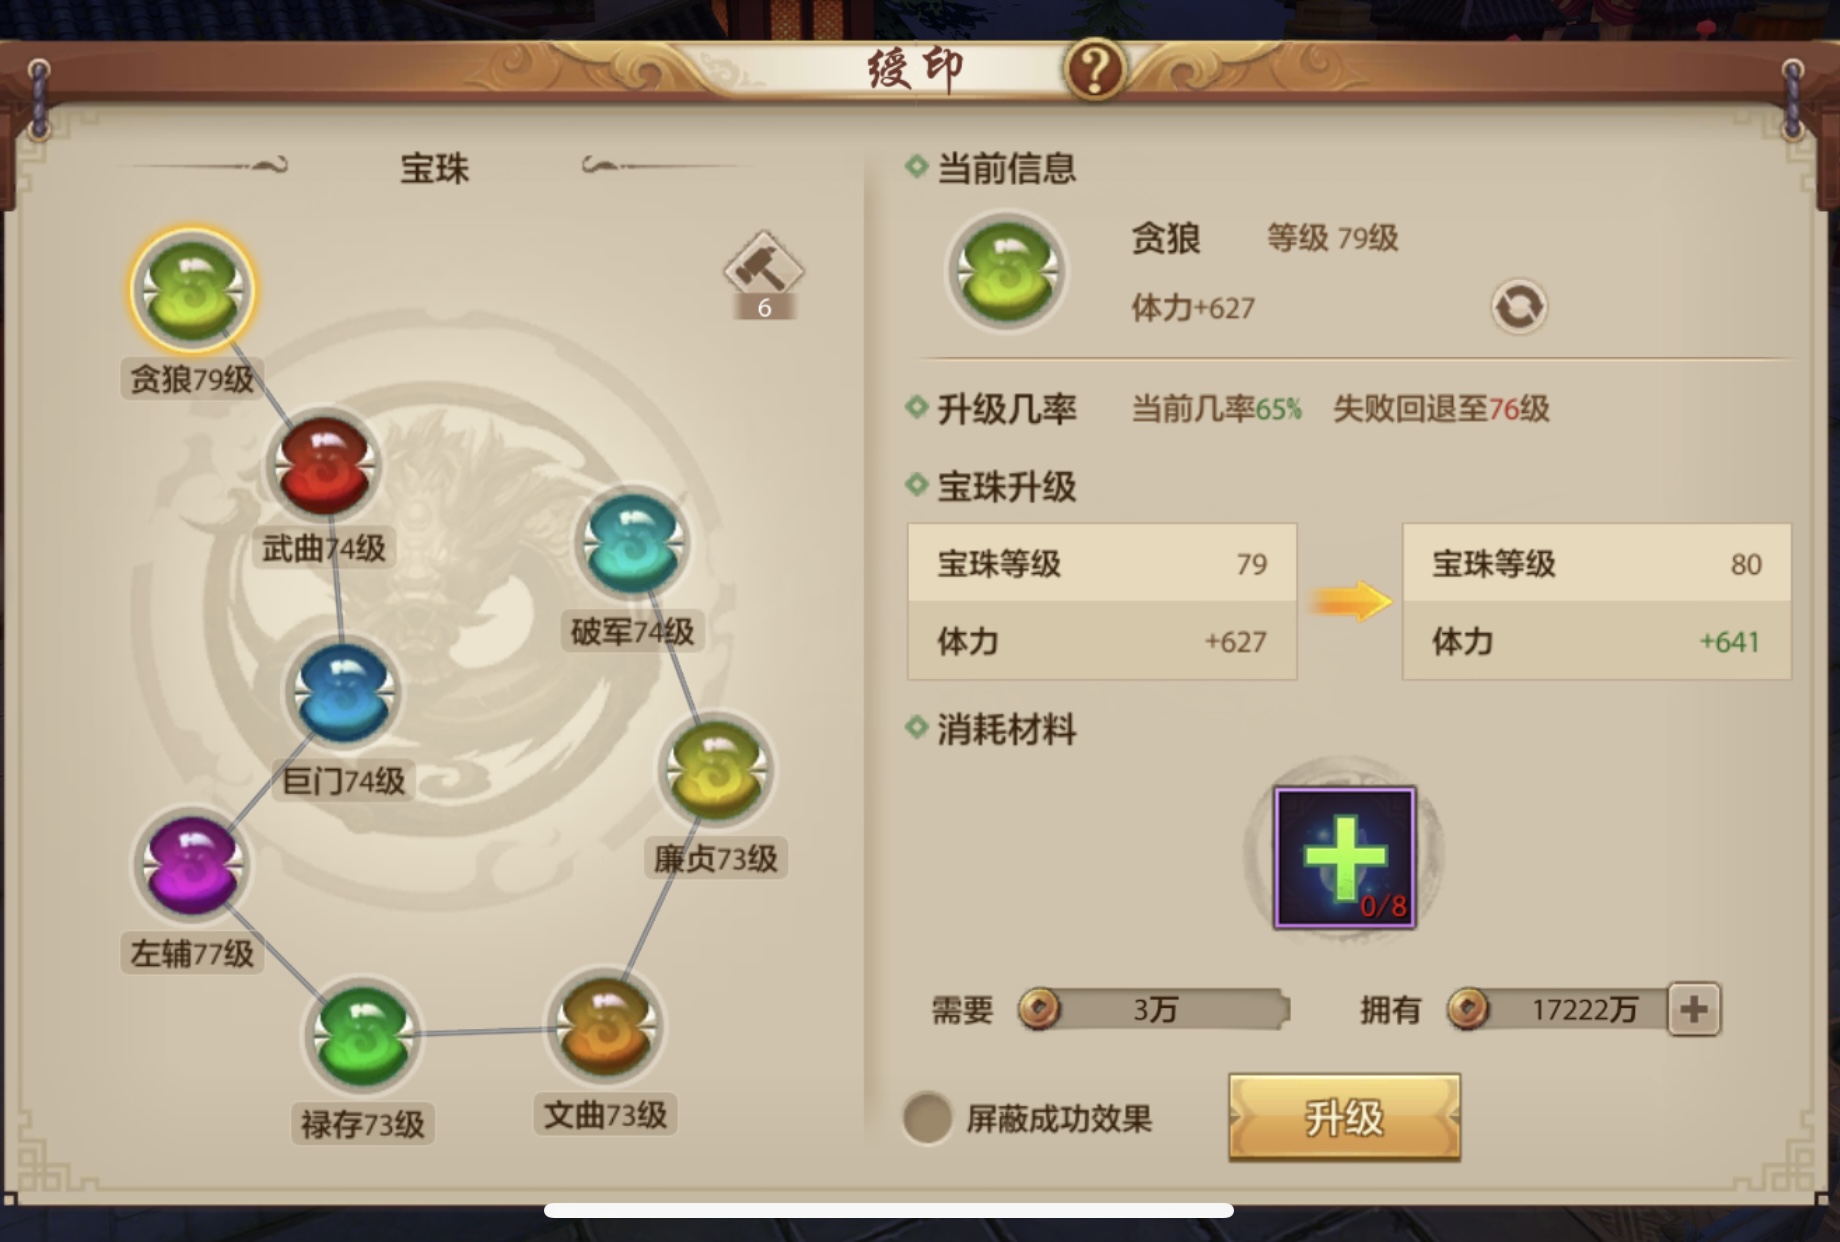The height and width of the screenshot is (1242, 1840).
Task: Open the help question mark icon
Action: 1095,69
